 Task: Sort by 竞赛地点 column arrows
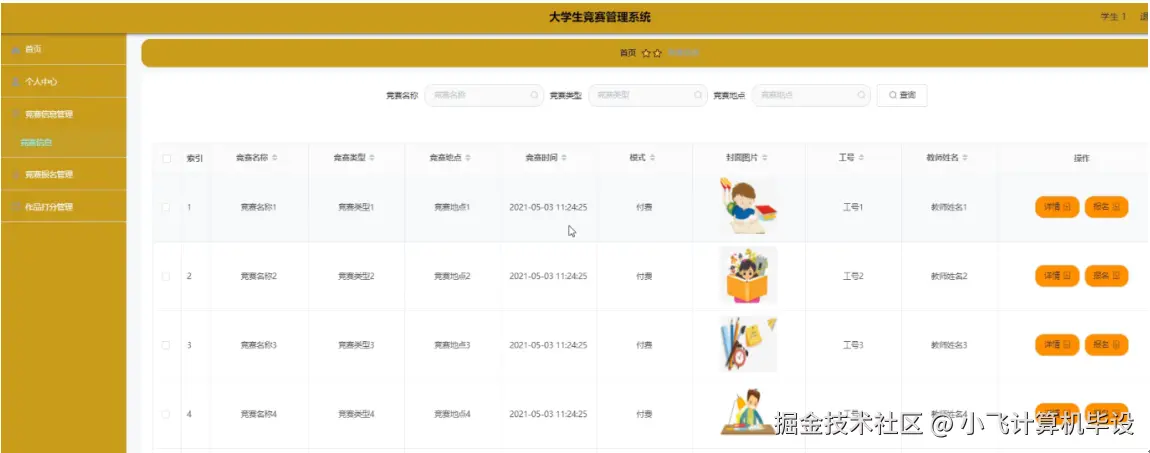pos(468,158)
